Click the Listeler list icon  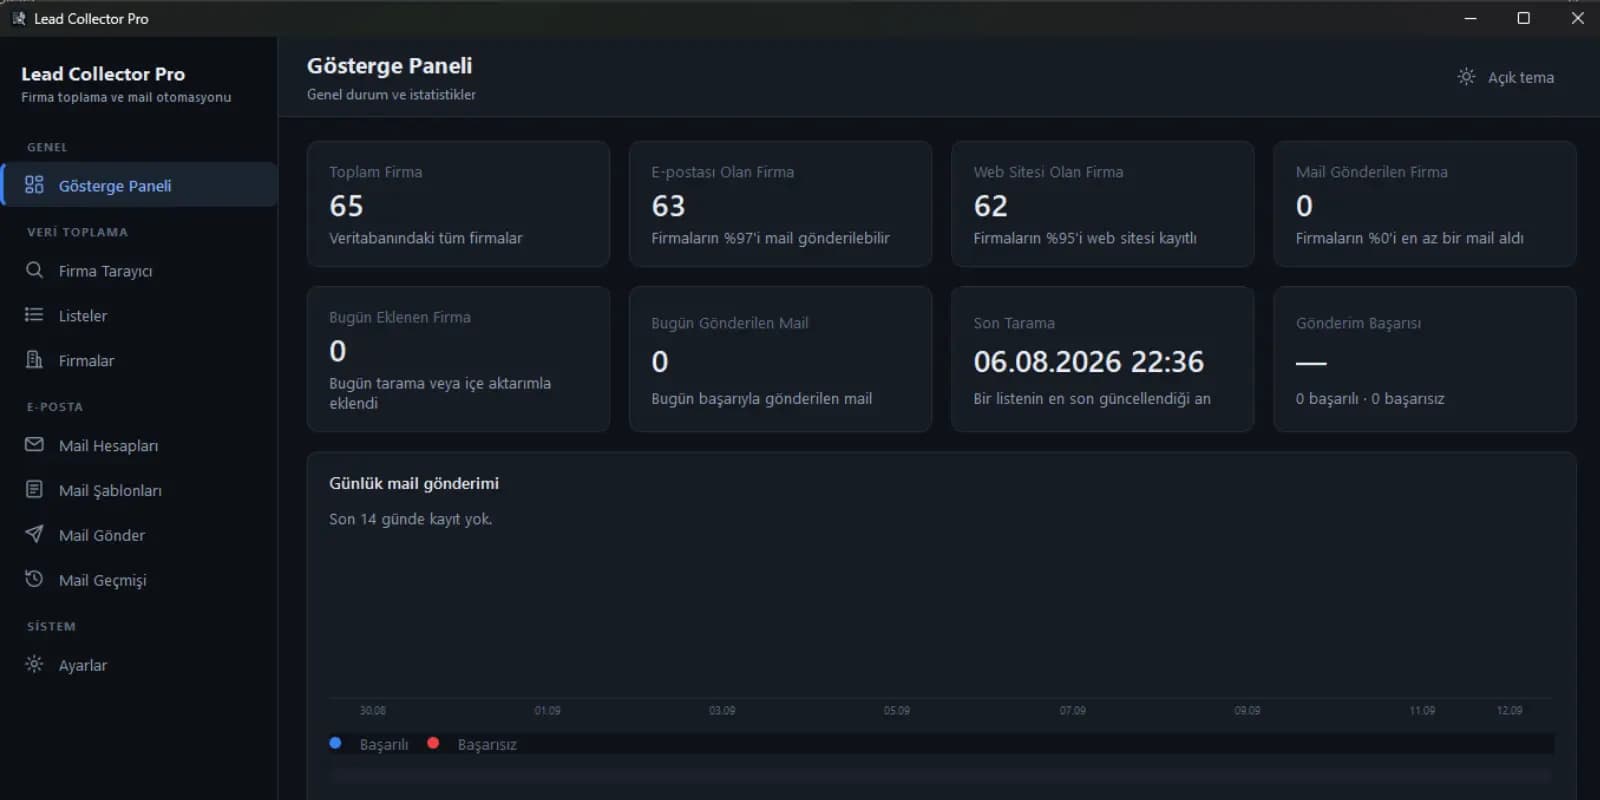click(x=34, y=315)
